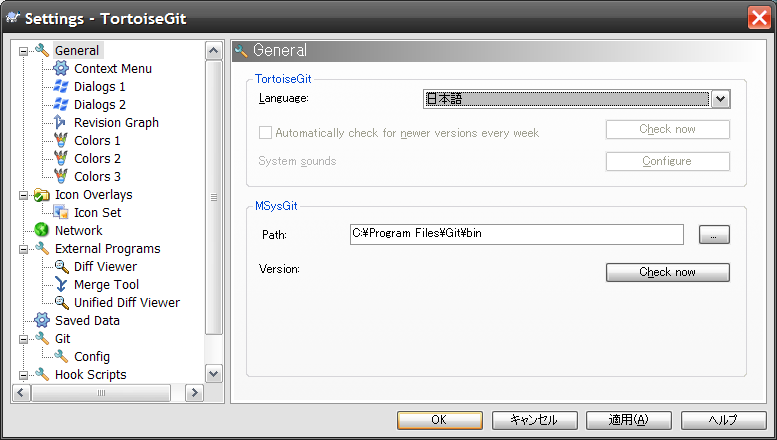The image size is (777, 440).
Task: Click the wrench icon in the General panel header
Action: click(241, 51)
